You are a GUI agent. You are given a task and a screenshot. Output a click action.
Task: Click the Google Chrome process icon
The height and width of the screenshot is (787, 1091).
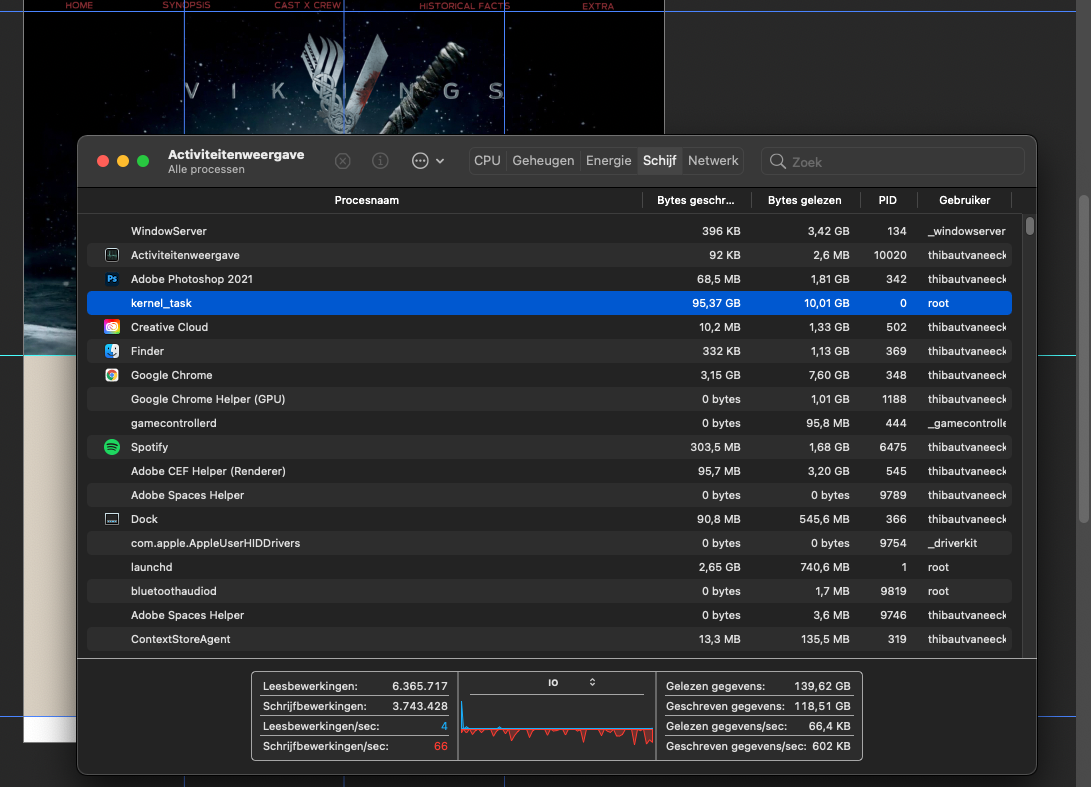[112, 375]
